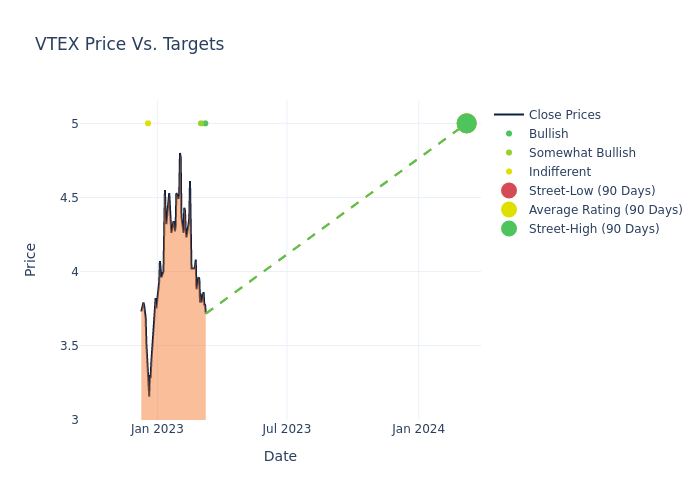Image resolution: width=700 pixels, height=500 pixels.
Task: Click the small green dot beside Bullish in legend
Action: [509, 134]
